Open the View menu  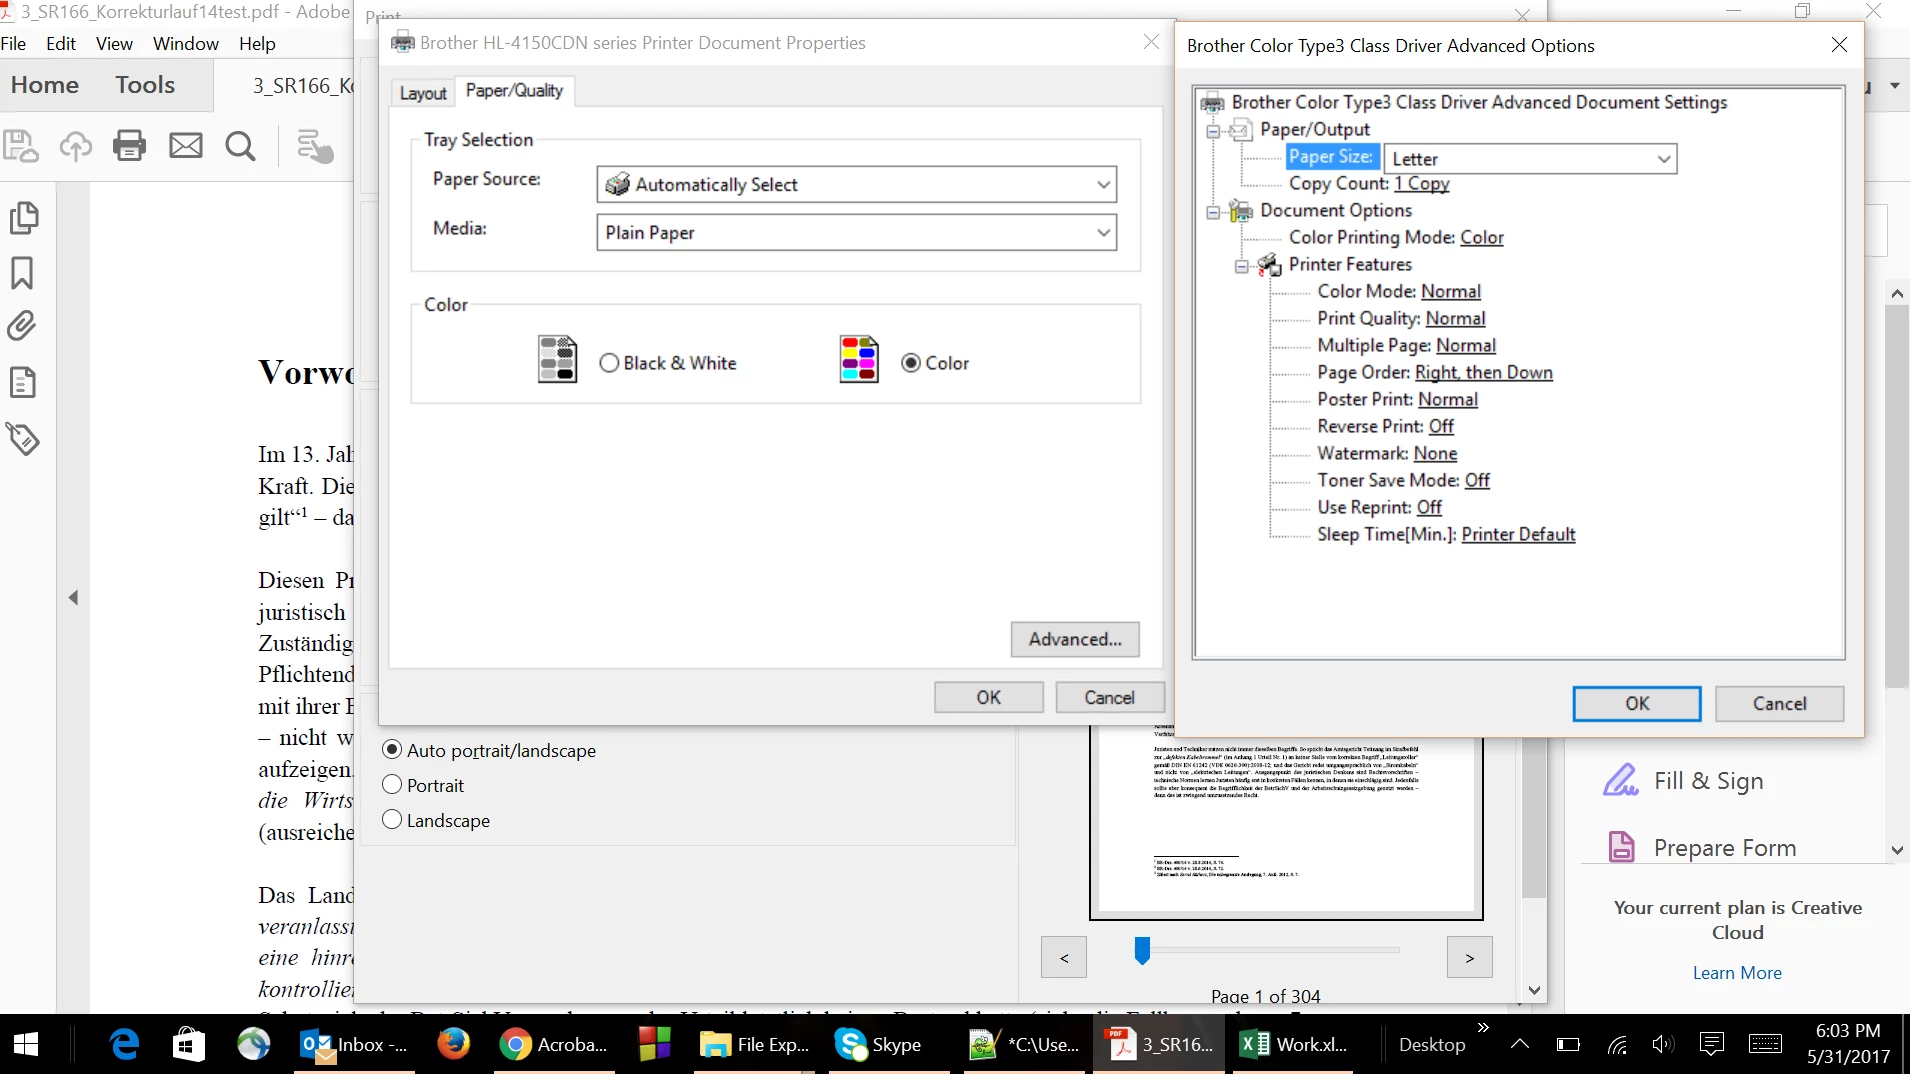[114, 44]
